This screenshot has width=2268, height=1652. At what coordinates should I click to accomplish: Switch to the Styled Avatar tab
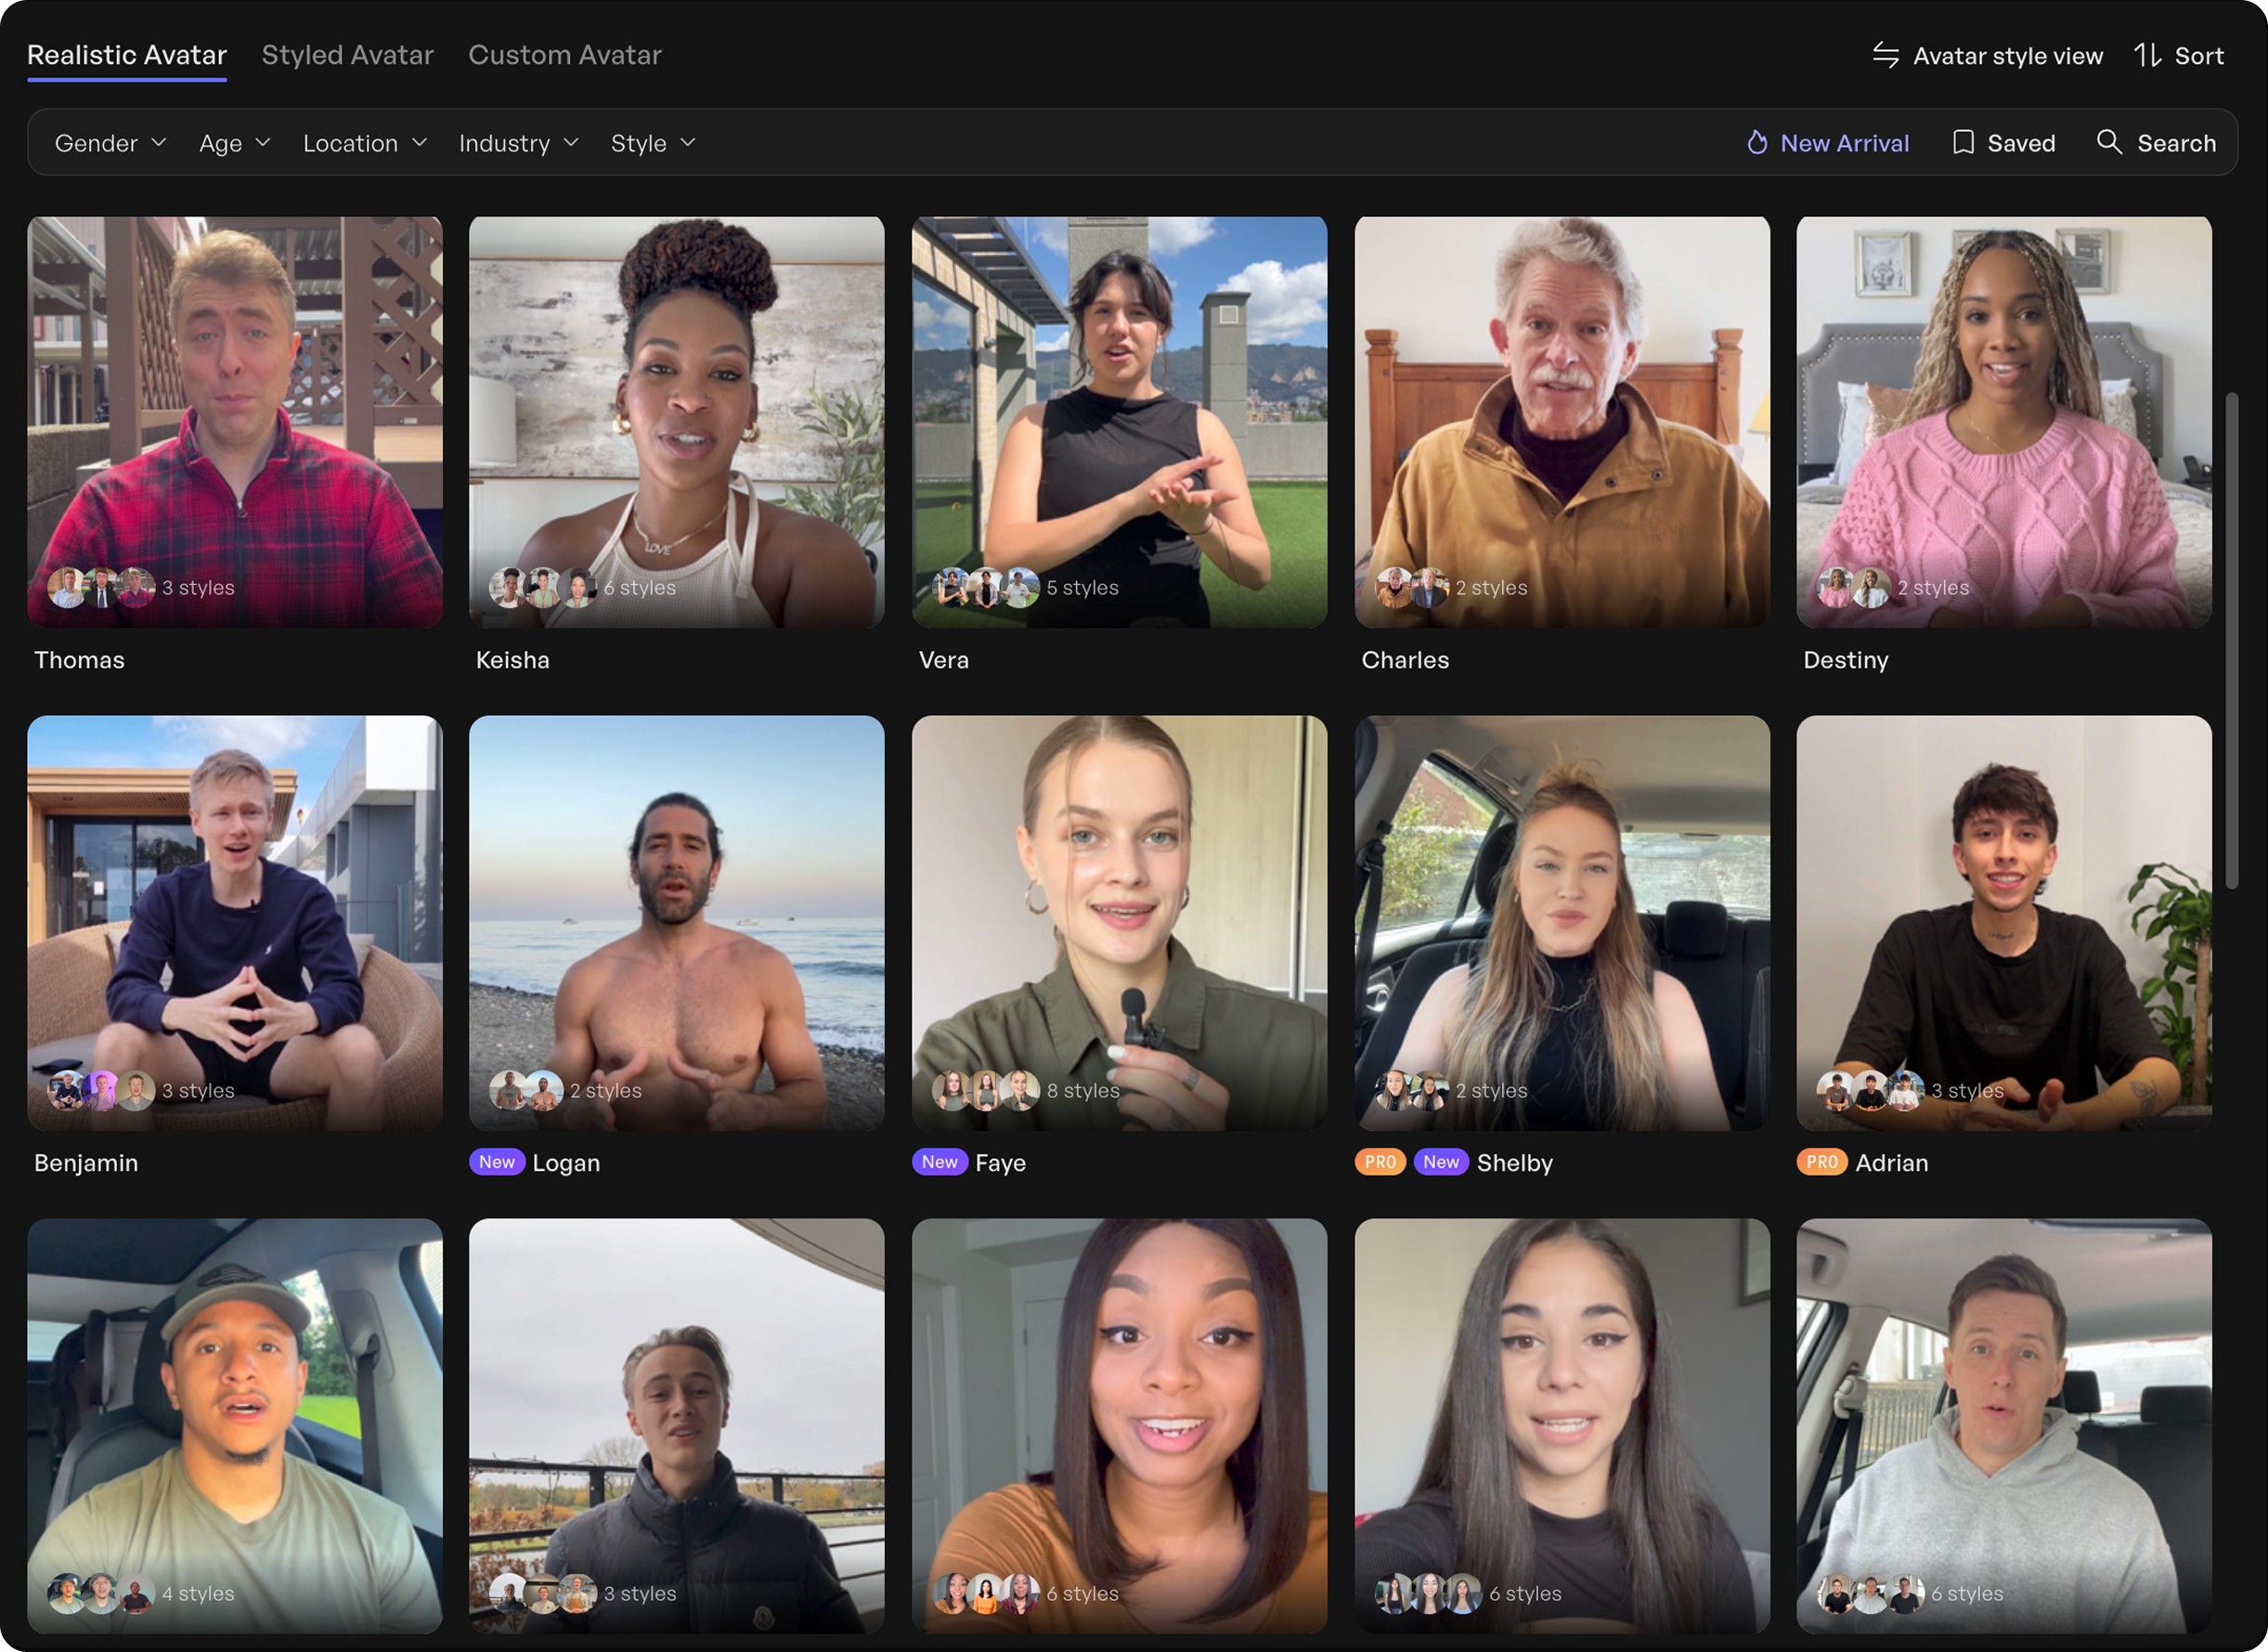pyautogui.click(x=347, y=55)
